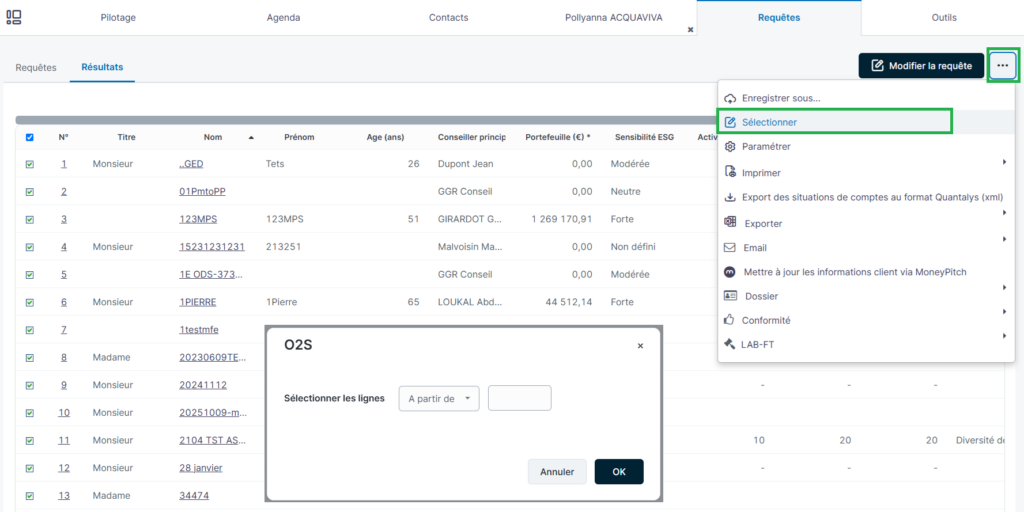1024x512 pixels.
Task: Expand the Exporter submenu arrow
Action: [x=1004, y=213]
